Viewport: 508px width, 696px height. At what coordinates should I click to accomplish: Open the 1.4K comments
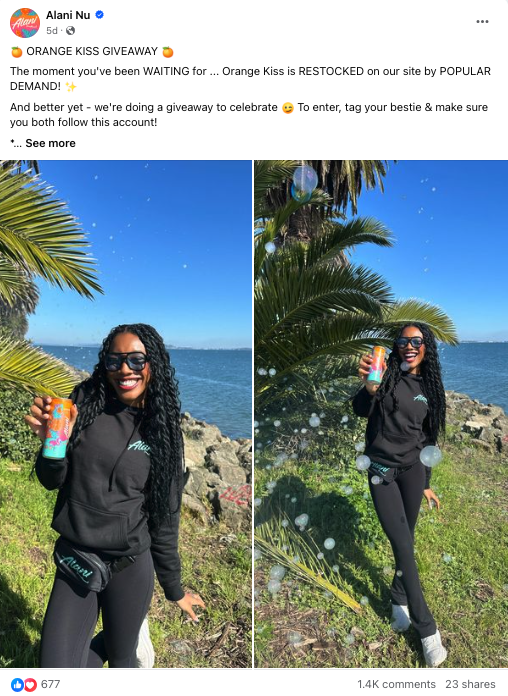click(x=396, y=684)
